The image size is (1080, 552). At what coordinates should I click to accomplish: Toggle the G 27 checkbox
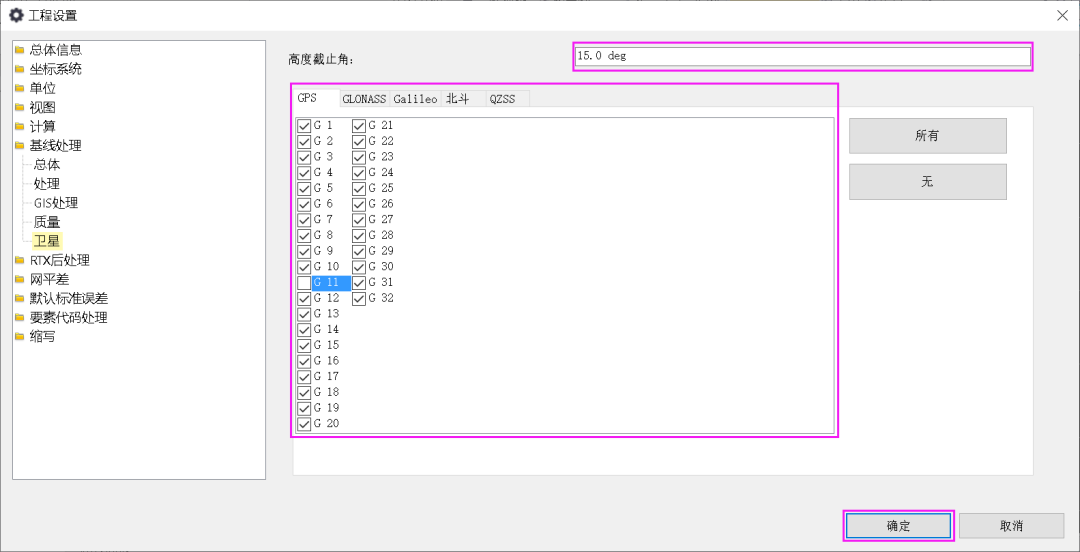pos(359,220)
